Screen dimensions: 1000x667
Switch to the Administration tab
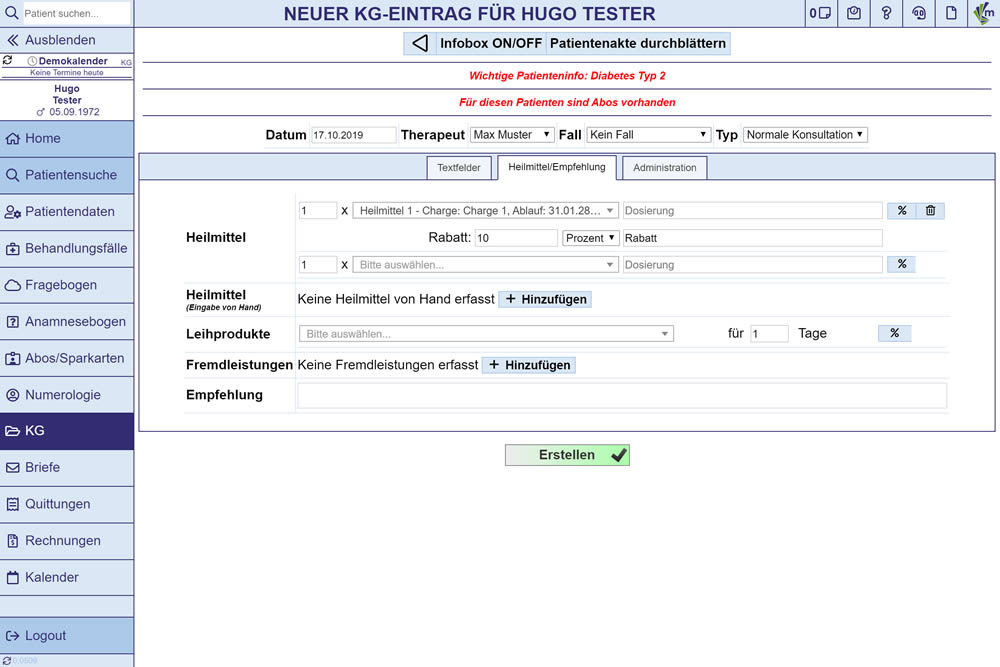[x=664, y=168]
